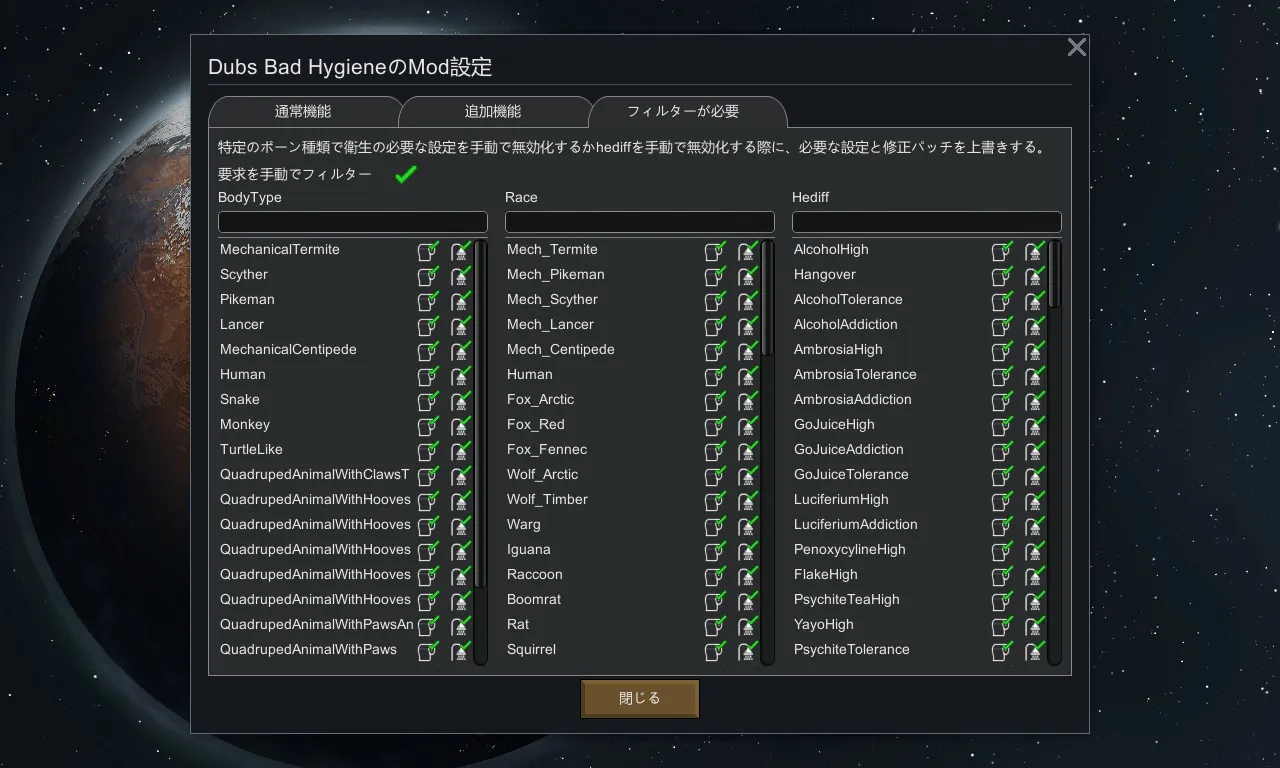Switch to the 通常機能 tab

click(303, 112)
